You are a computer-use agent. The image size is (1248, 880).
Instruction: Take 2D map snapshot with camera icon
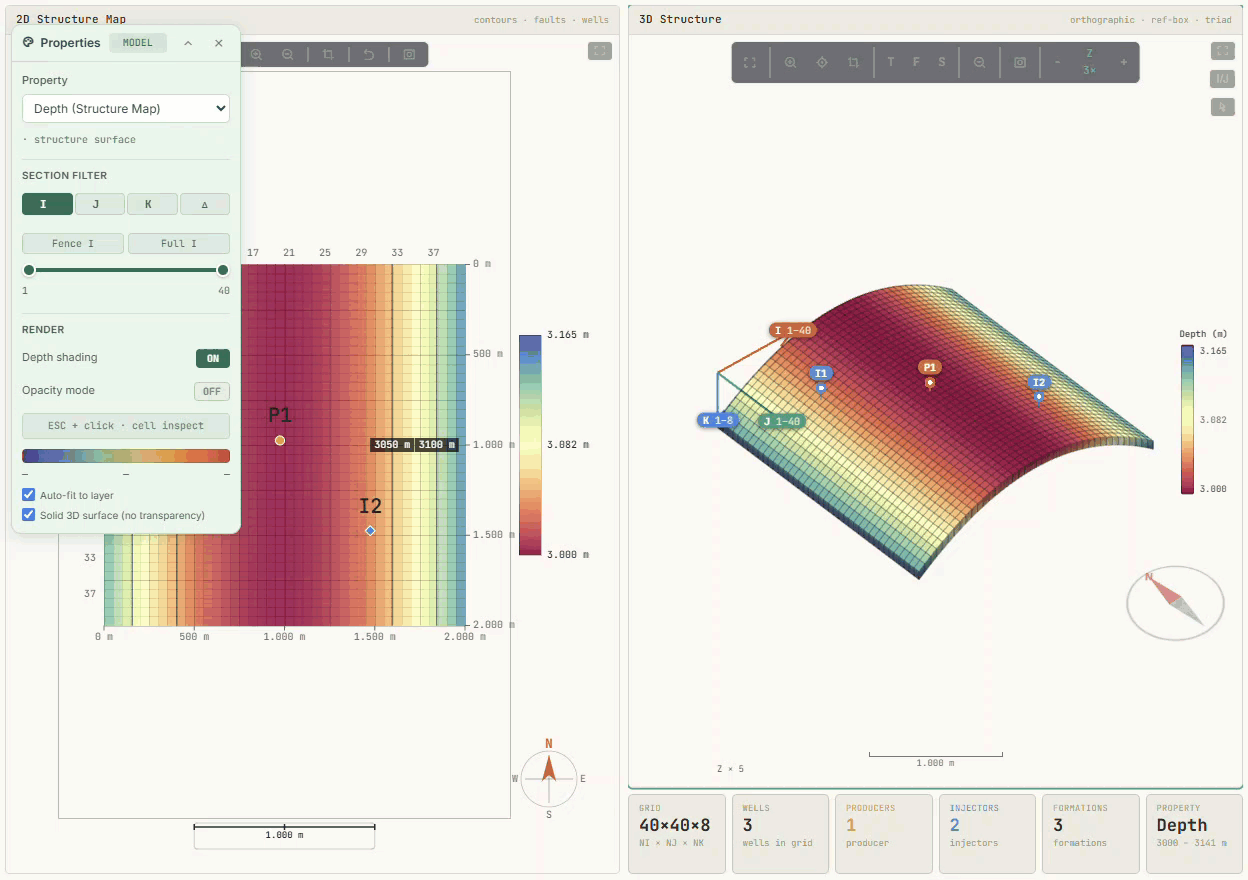409,55
